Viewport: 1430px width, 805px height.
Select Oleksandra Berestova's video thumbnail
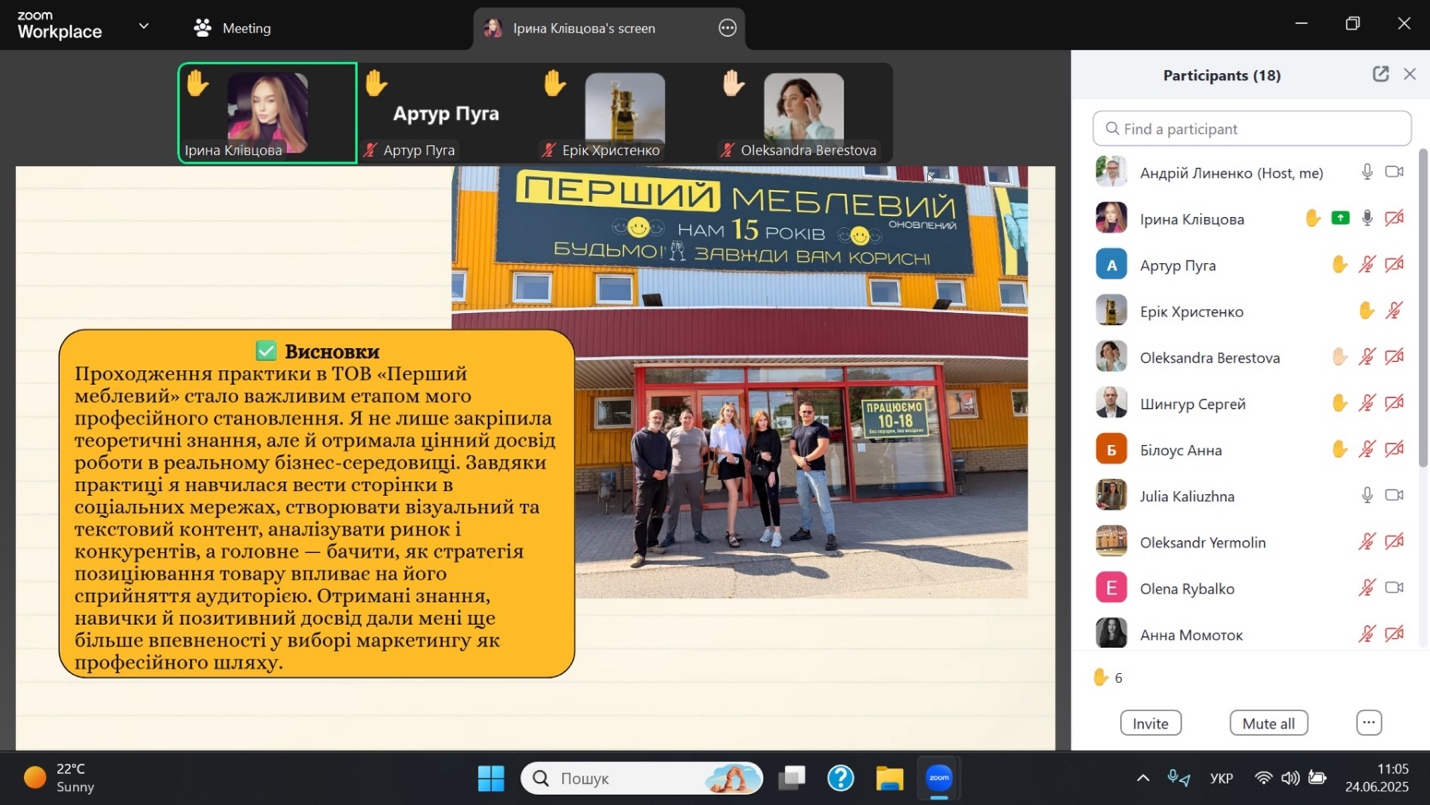tap(803, 112)
